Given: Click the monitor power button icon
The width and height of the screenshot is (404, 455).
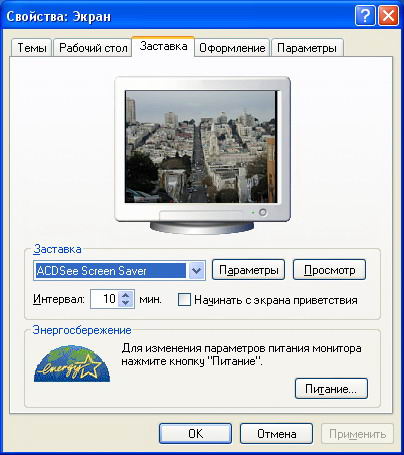Looking at the screenshot, I should [x=263, y=212].
